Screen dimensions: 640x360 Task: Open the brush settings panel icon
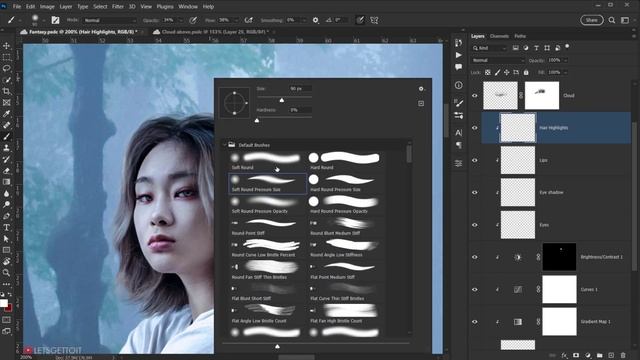pos(55,20)
